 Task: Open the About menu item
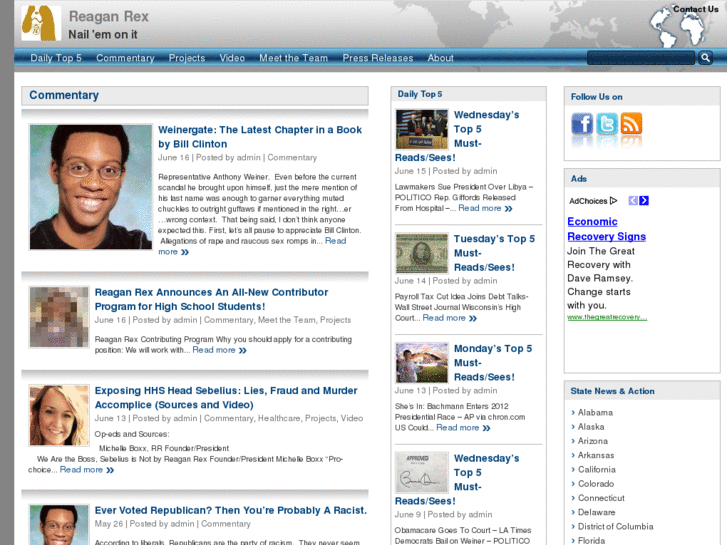click(x=440, y=58)
